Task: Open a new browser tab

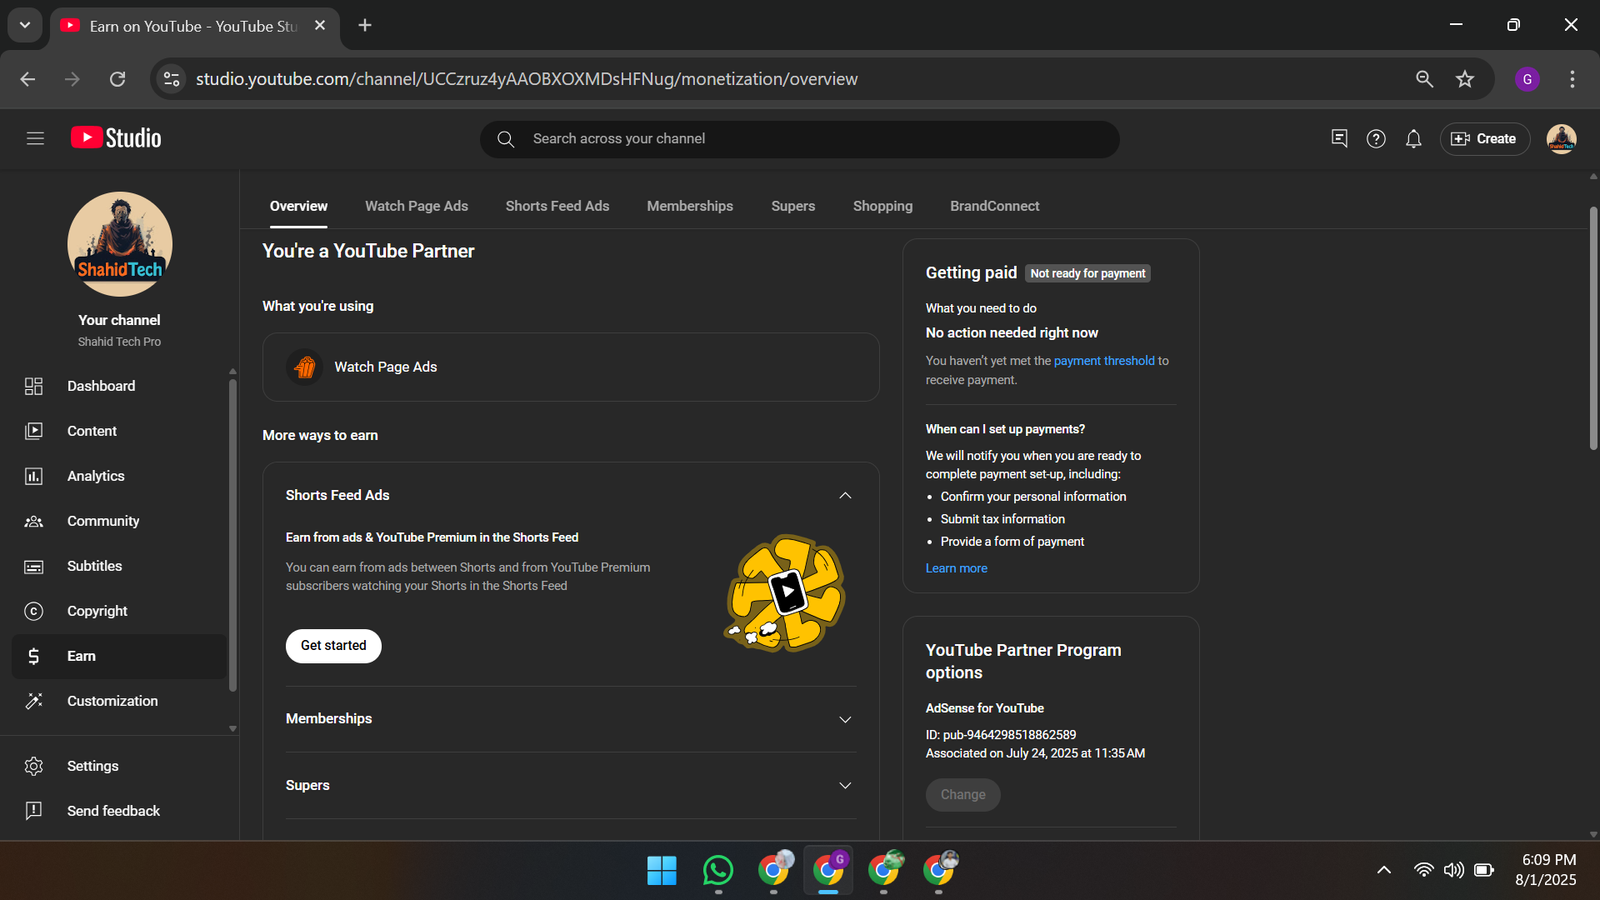Action: tap(365, 25)
